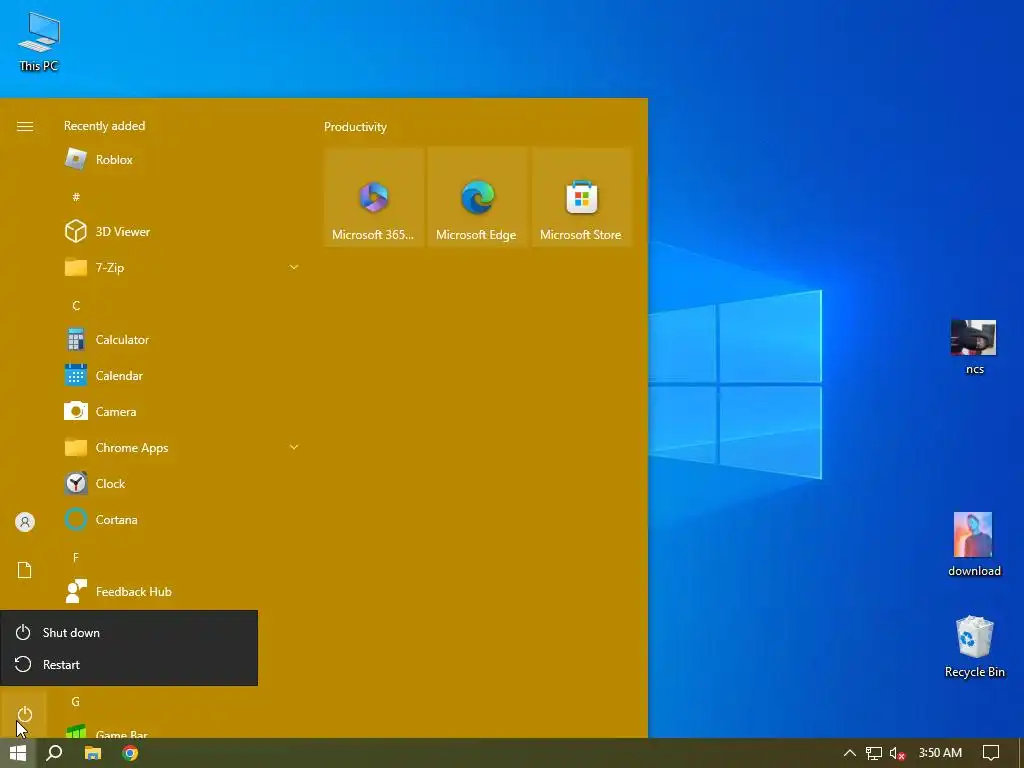Click the Microsoft 365 tile
This screenshot has height=768, width=1024.
coord(374,197)
